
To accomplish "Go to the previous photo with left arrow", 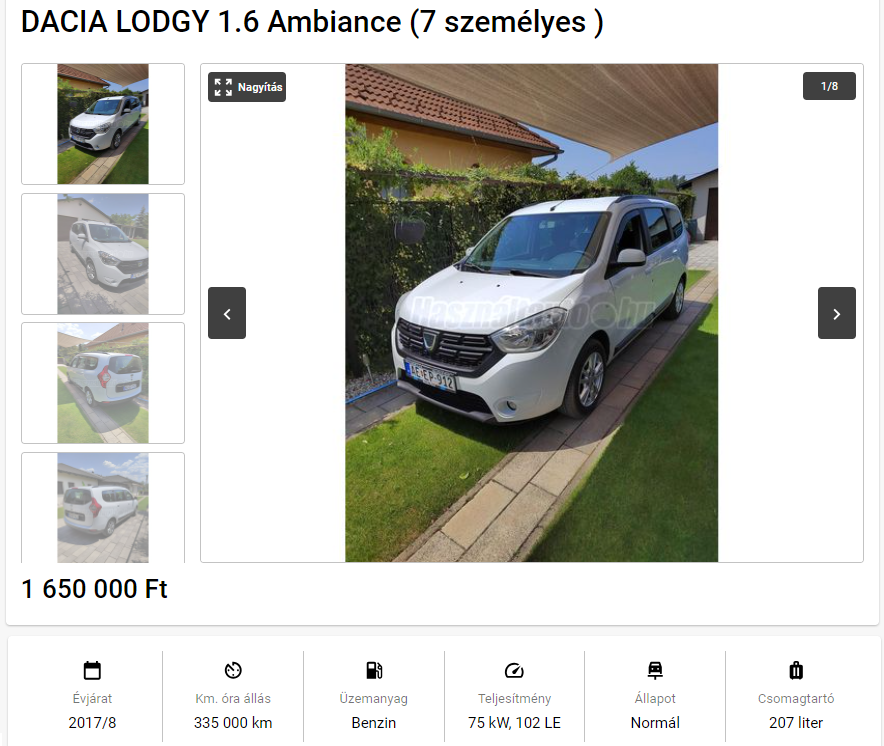I will click(227, 313).
